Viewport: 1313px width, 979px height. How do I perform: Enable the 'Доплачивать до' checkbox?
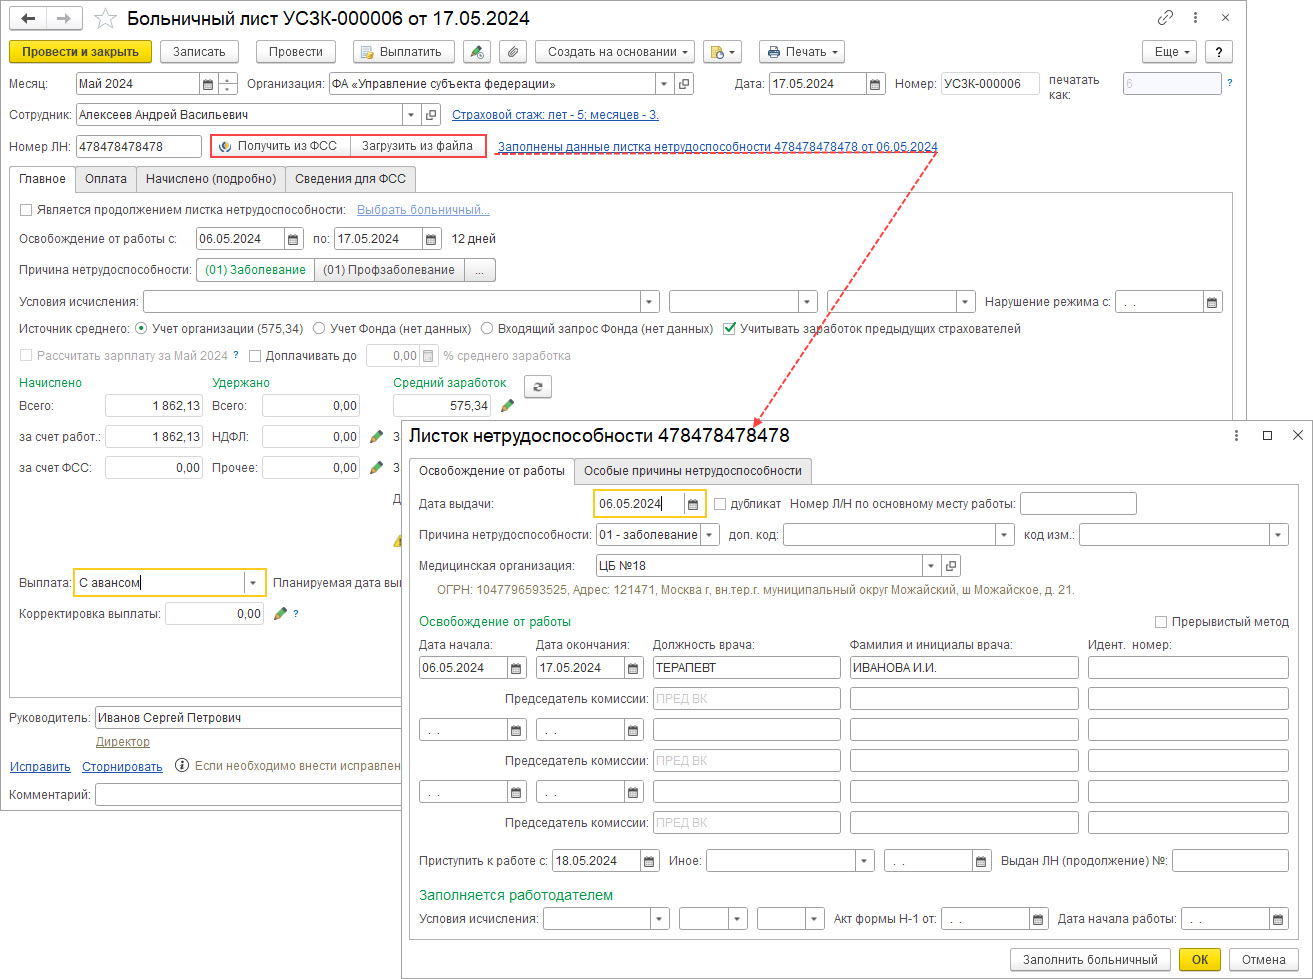[x=255, y=356]
